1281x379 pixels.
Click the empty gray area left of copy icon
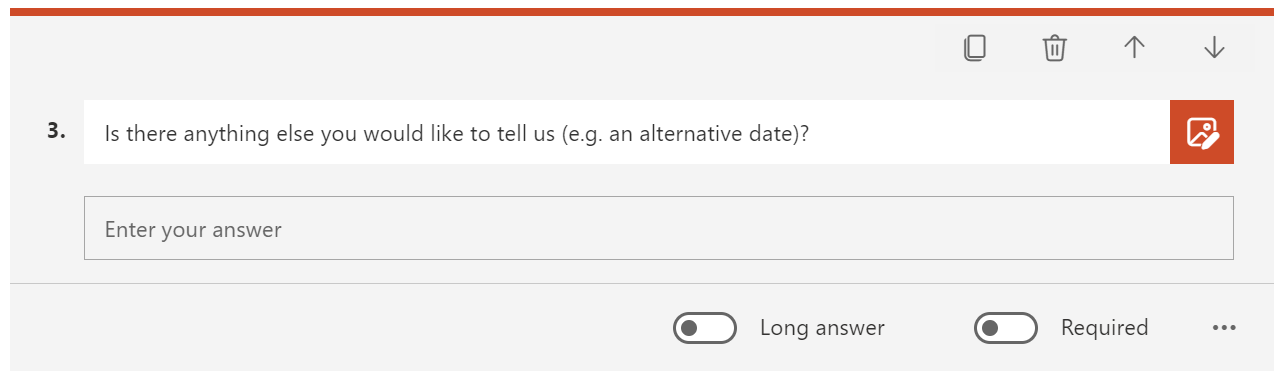pos(480,48)
